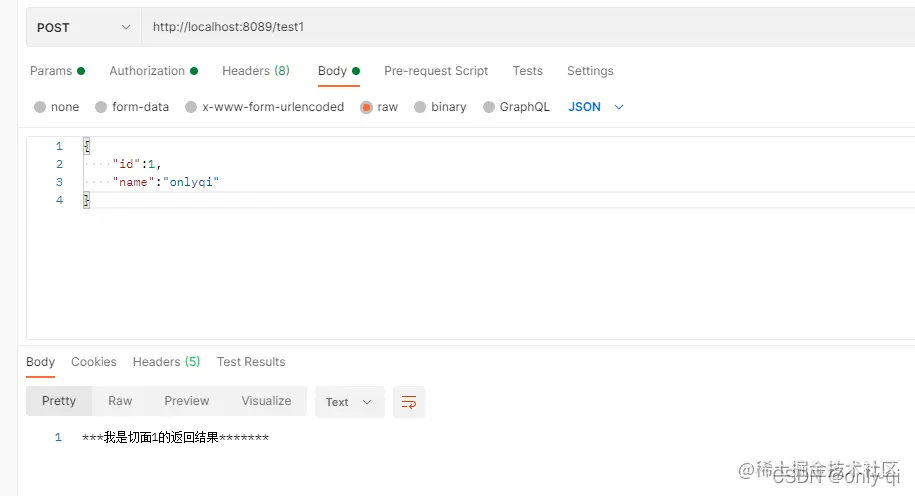Open the request Headers (8) tab
Viewport: 915px width, 496px height.
[256, 71]
